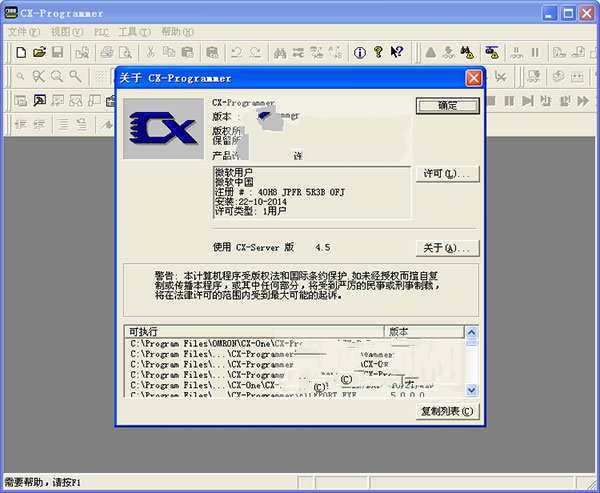Open the PLC menu

click(101, 32)
